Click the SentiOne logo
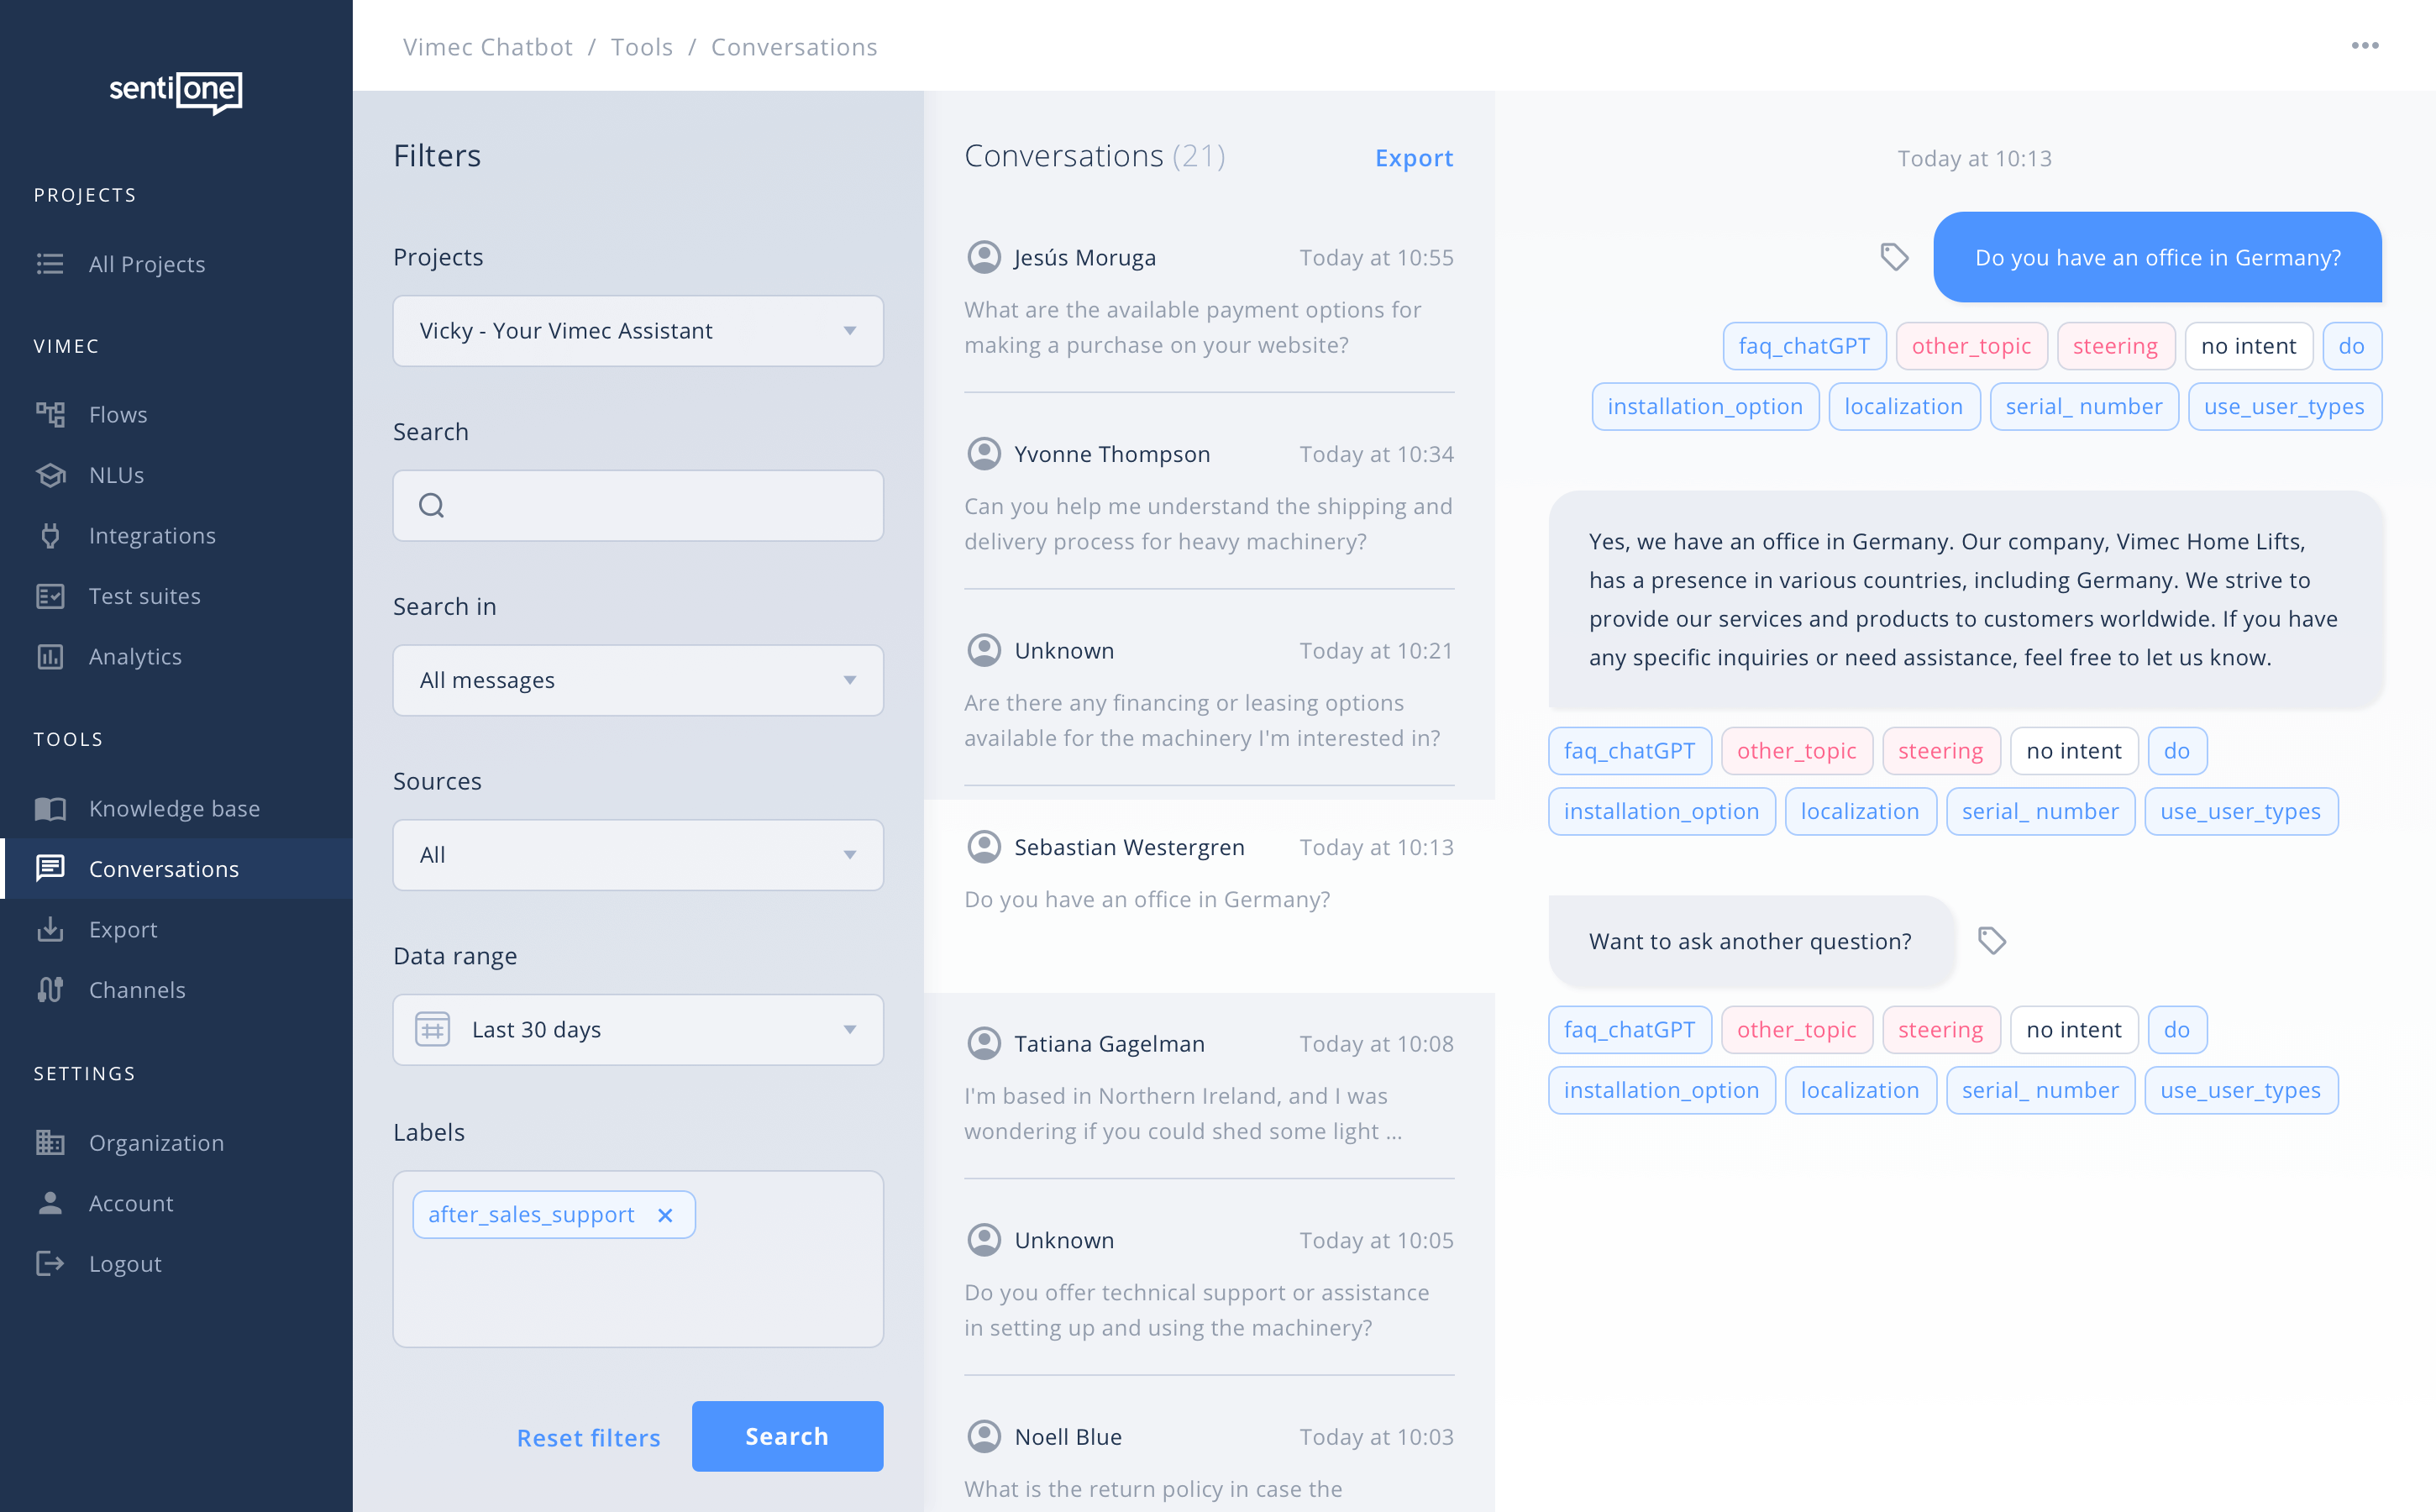The width and height of the screenshot is (2436, 1512). click(x=176, y=91)
